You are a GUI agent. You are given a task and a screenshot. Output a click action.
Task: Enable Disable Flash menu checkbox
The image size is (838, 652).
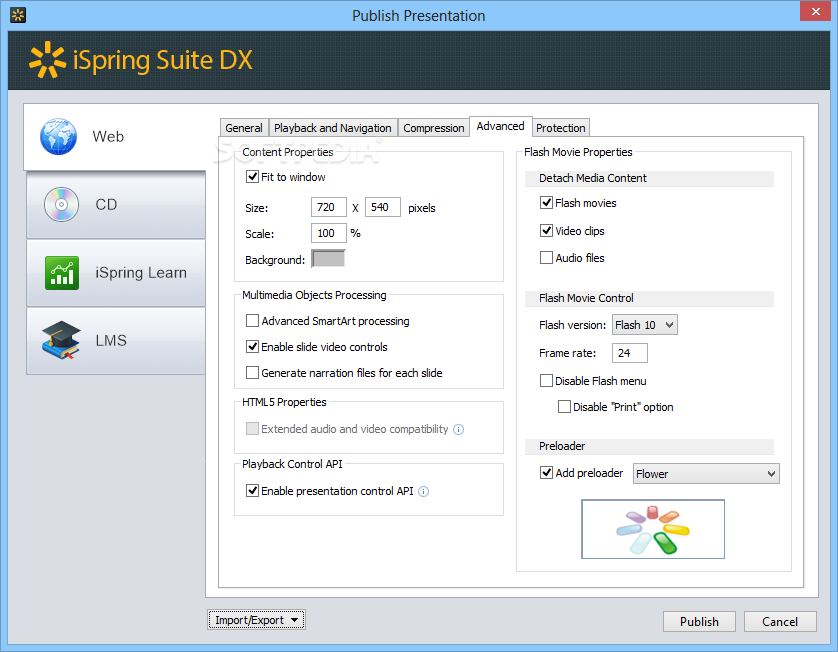click(x=546, y=381)
